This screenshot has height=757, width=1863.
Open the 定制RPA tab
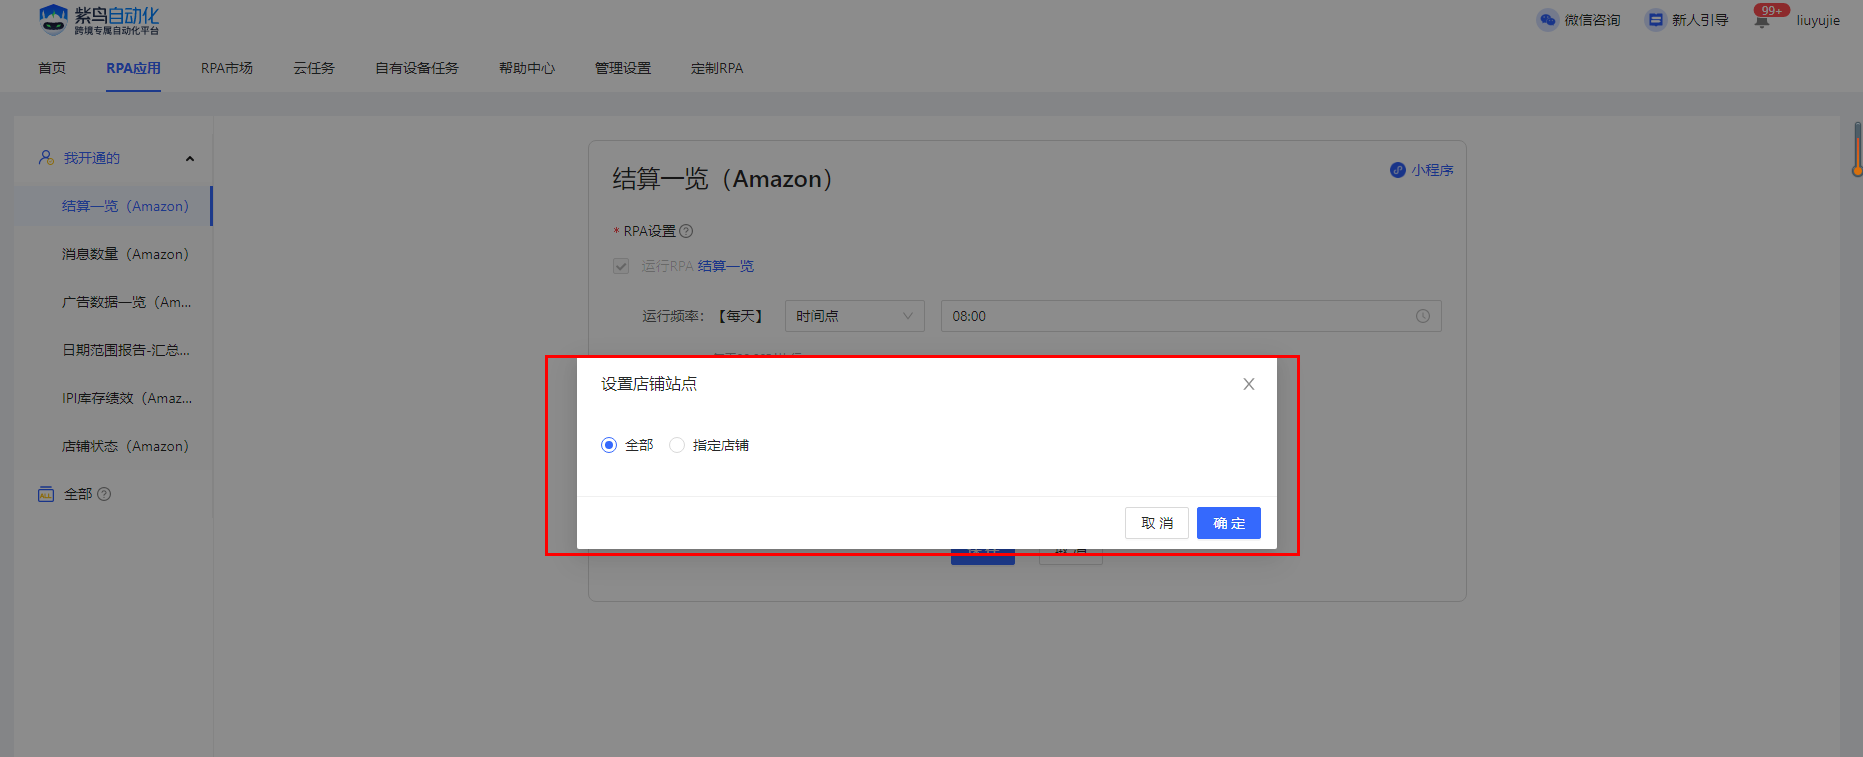(x=717, y=68)
